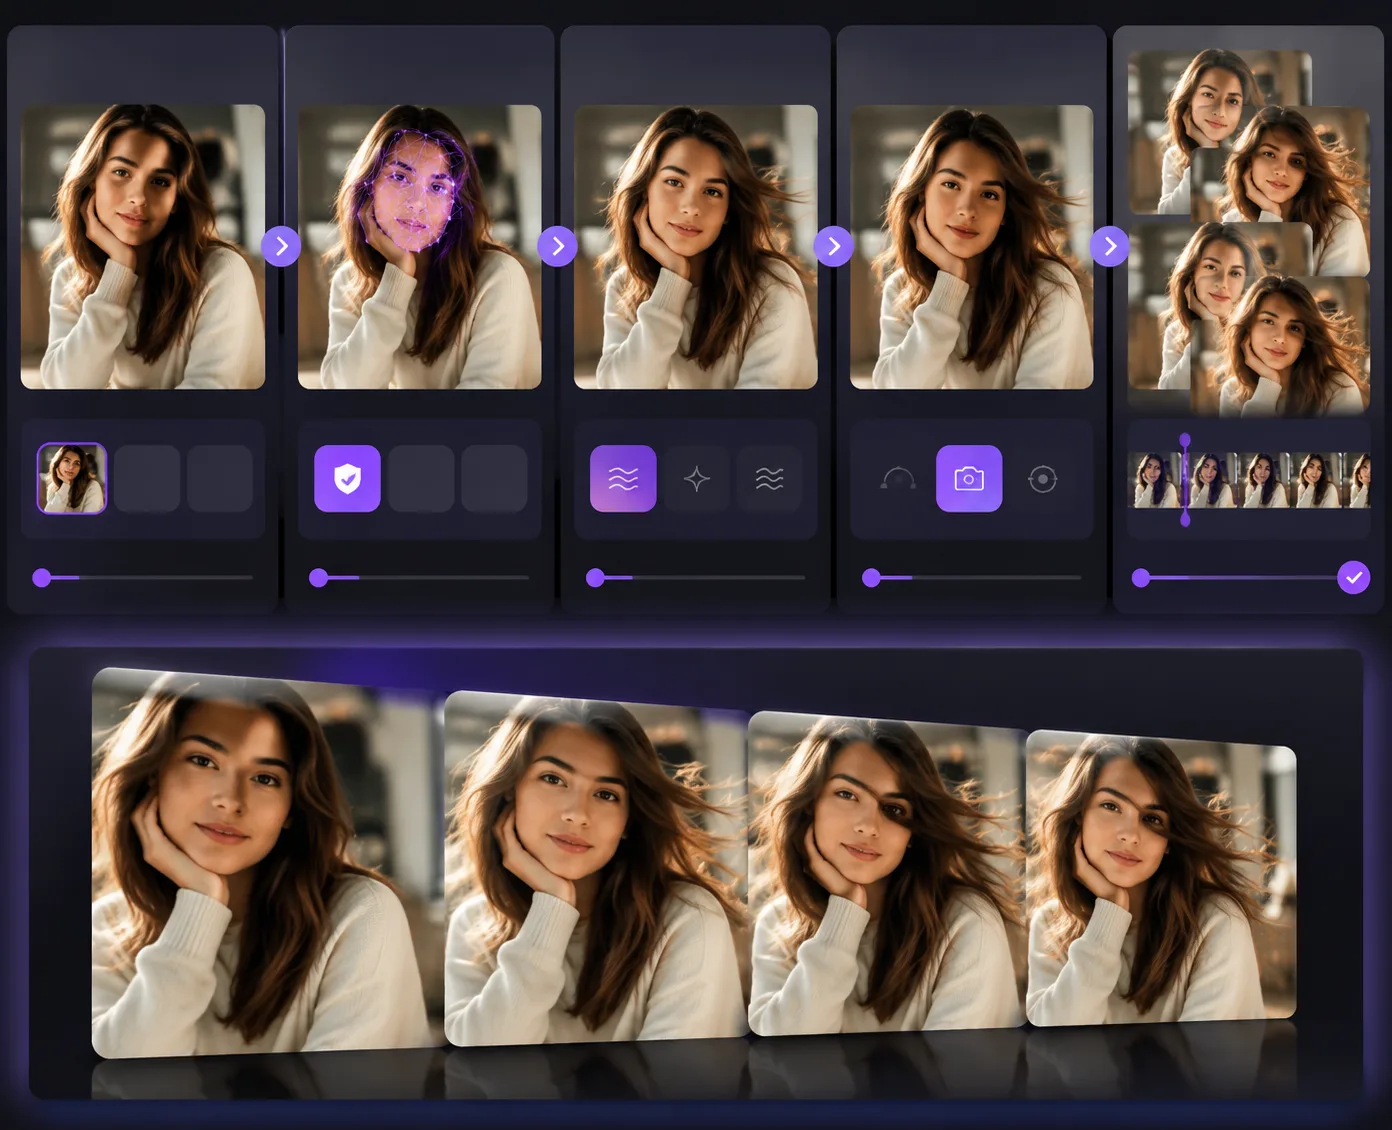Click the arrow after the original portrait

[x=282, y=246]
